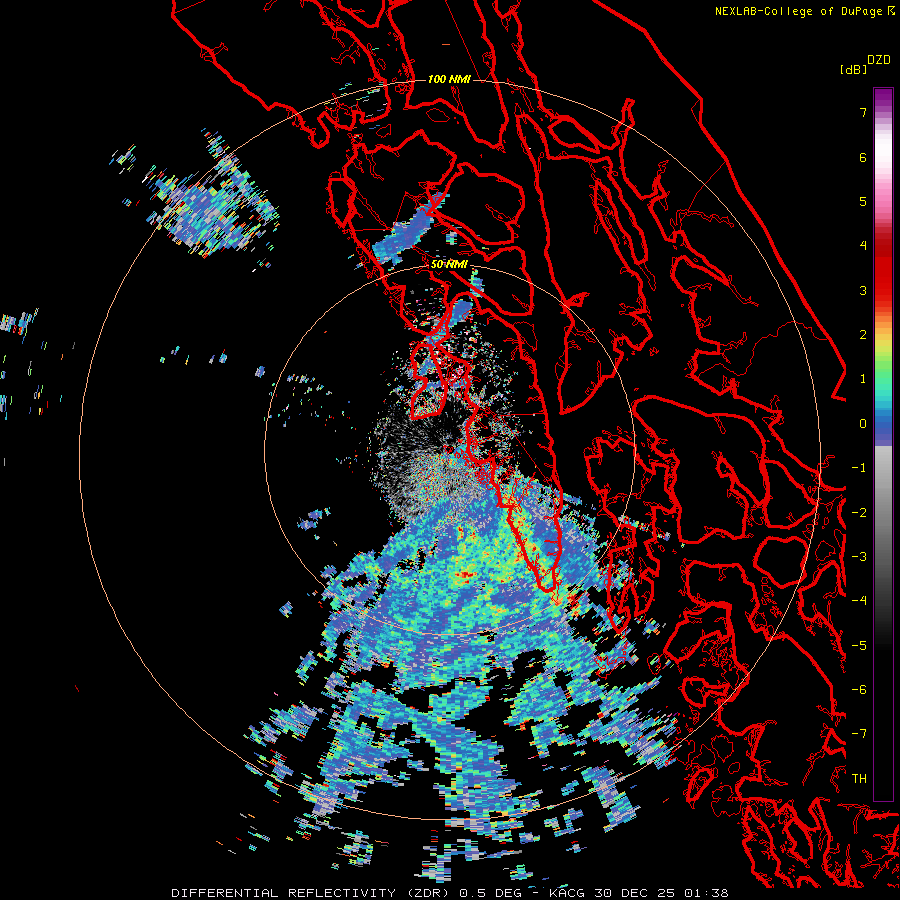The image size is (900, 900).
Task: Click the -6 value on color scale
Action: pyautogui.click(x=859, y=690)
